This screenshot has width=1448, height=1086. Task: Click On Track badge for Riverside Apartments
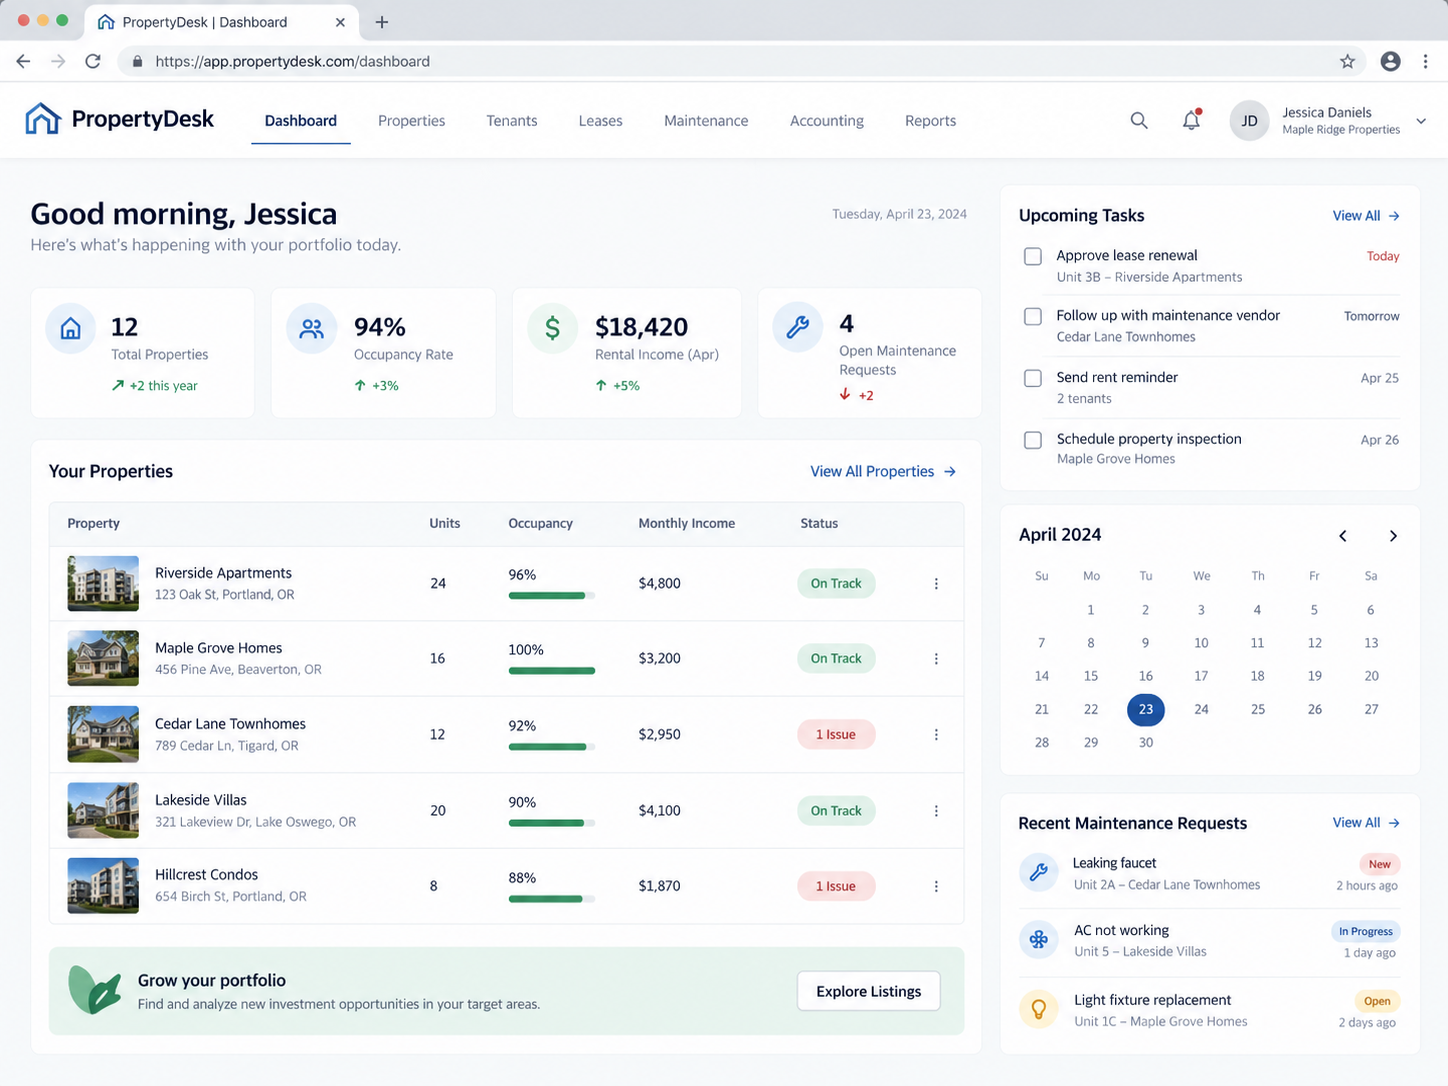[836, 584]
